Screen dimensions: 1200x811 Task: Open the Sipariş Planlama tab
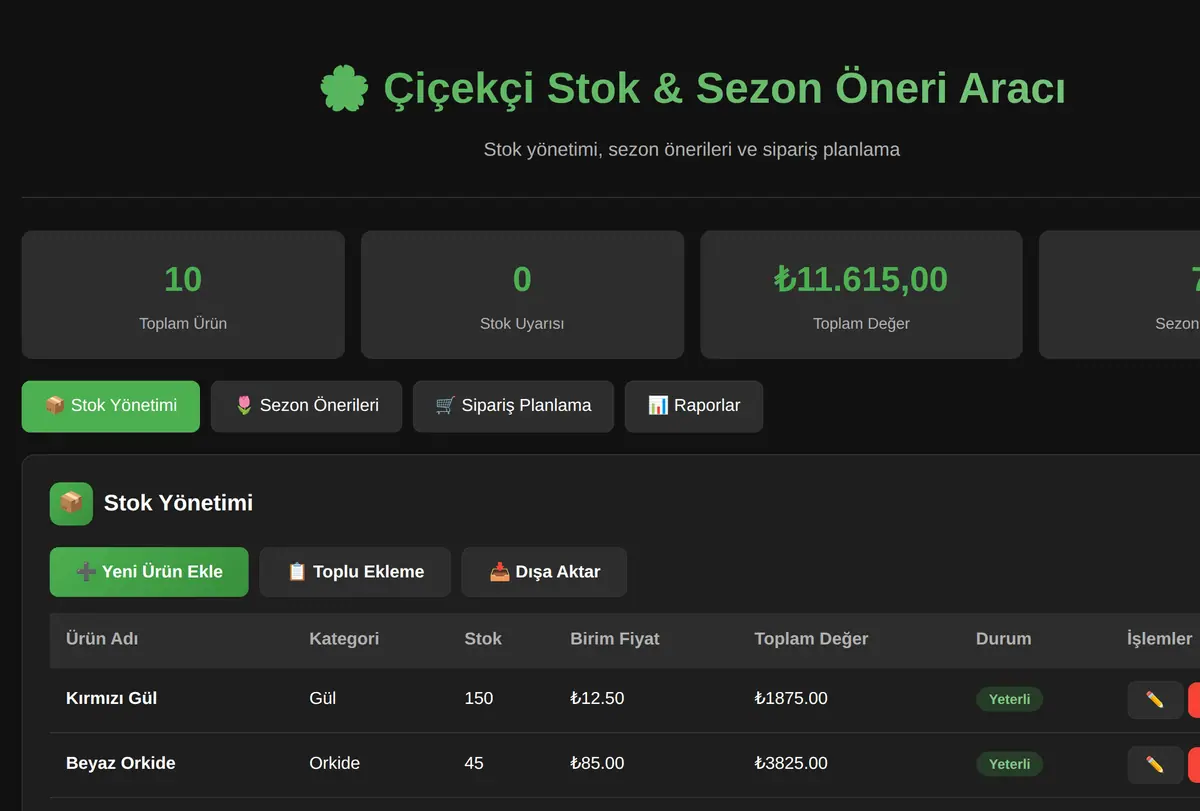pyautogui.click(x=513, y=406)
